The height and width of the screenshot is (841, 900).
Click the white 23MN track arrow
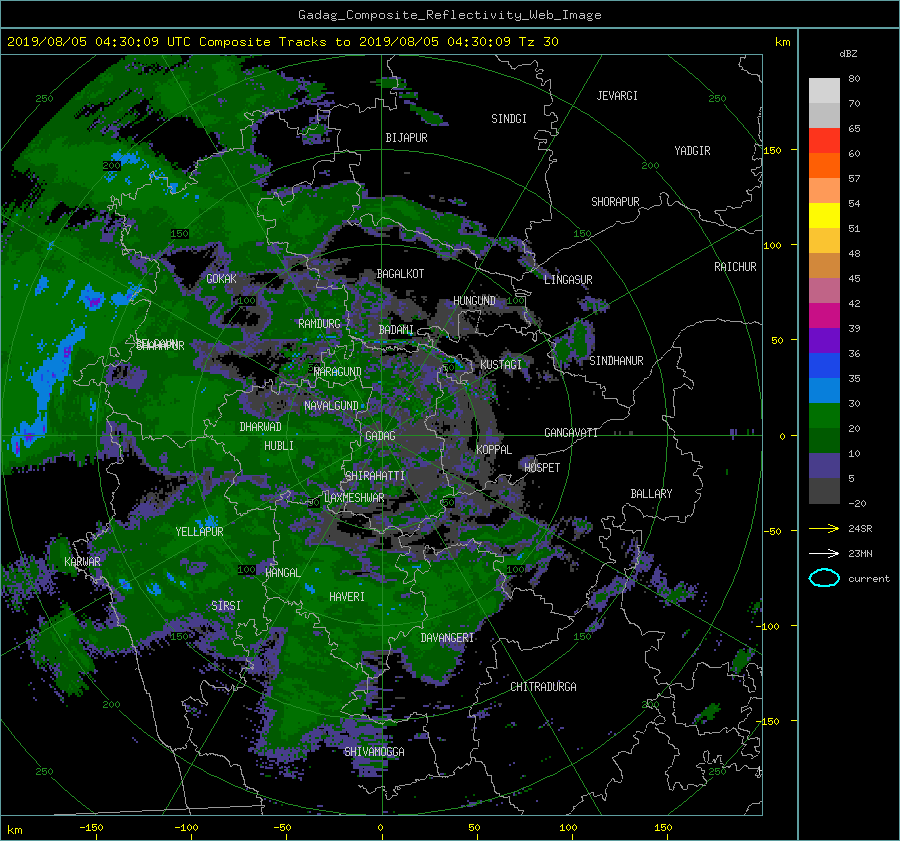(824, 553)
